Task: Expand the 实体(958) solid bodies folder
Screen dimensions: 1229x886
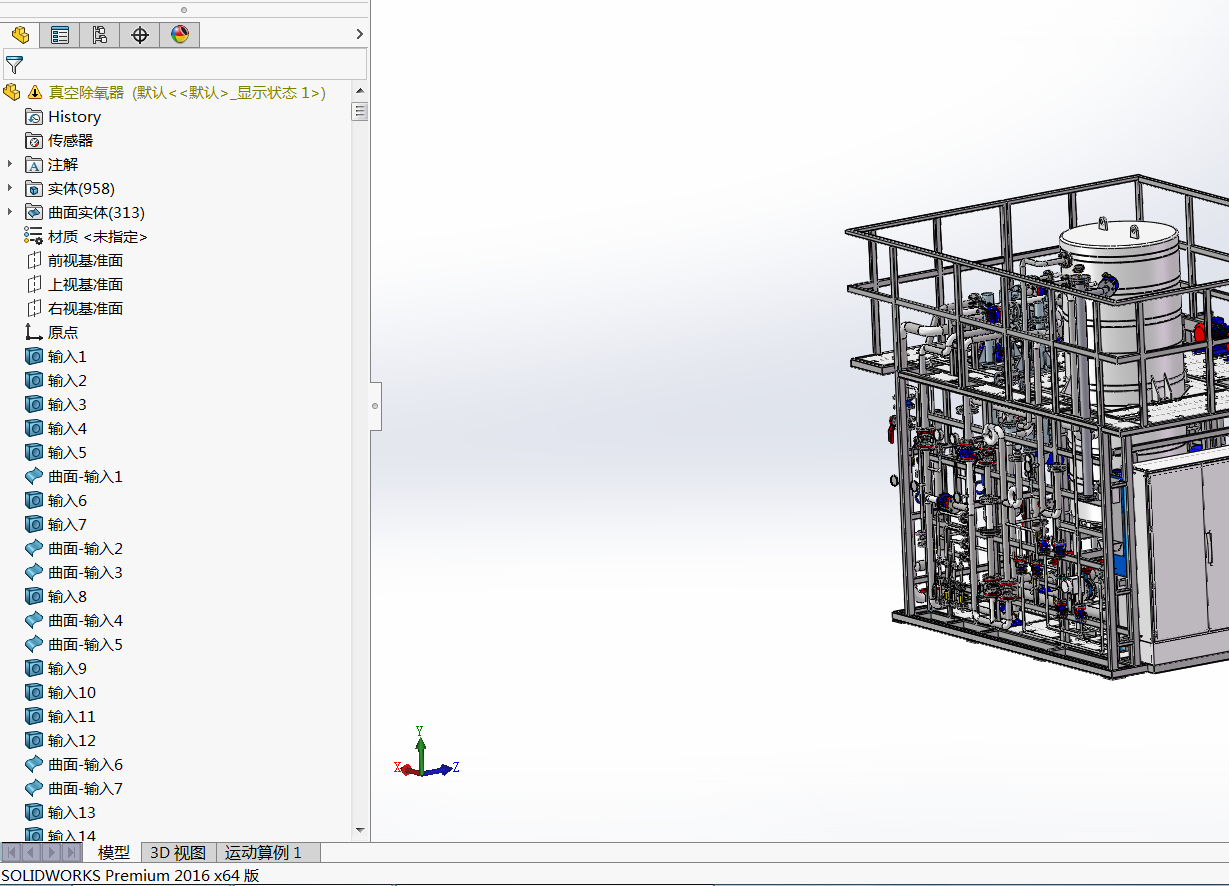Action: click(x=10, y=188)
